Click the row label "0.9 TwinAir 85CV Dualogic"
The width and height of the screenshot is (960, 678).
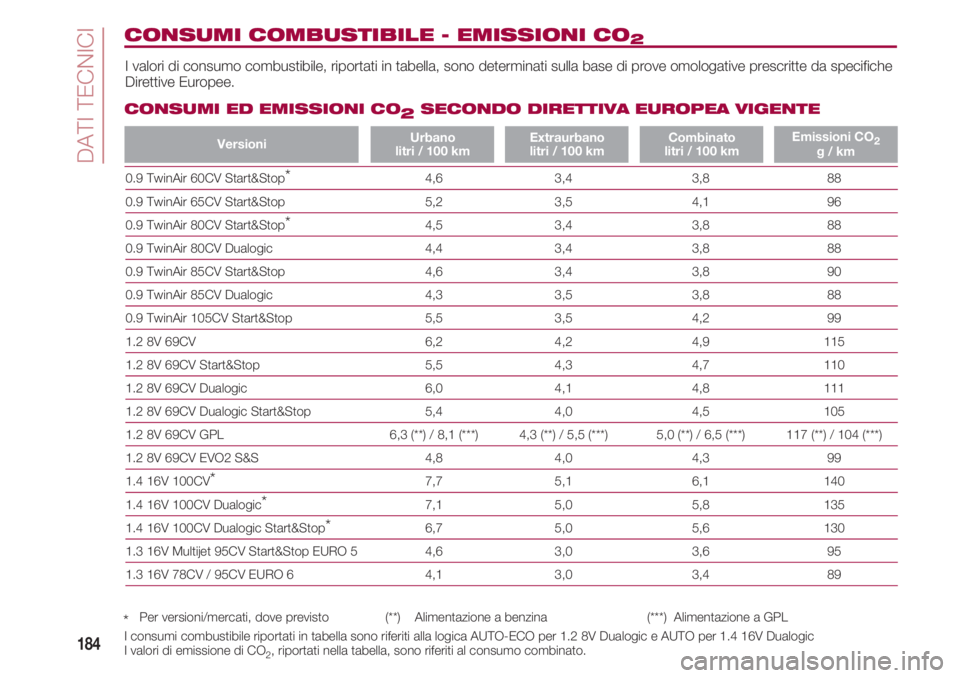coord(199,295)
